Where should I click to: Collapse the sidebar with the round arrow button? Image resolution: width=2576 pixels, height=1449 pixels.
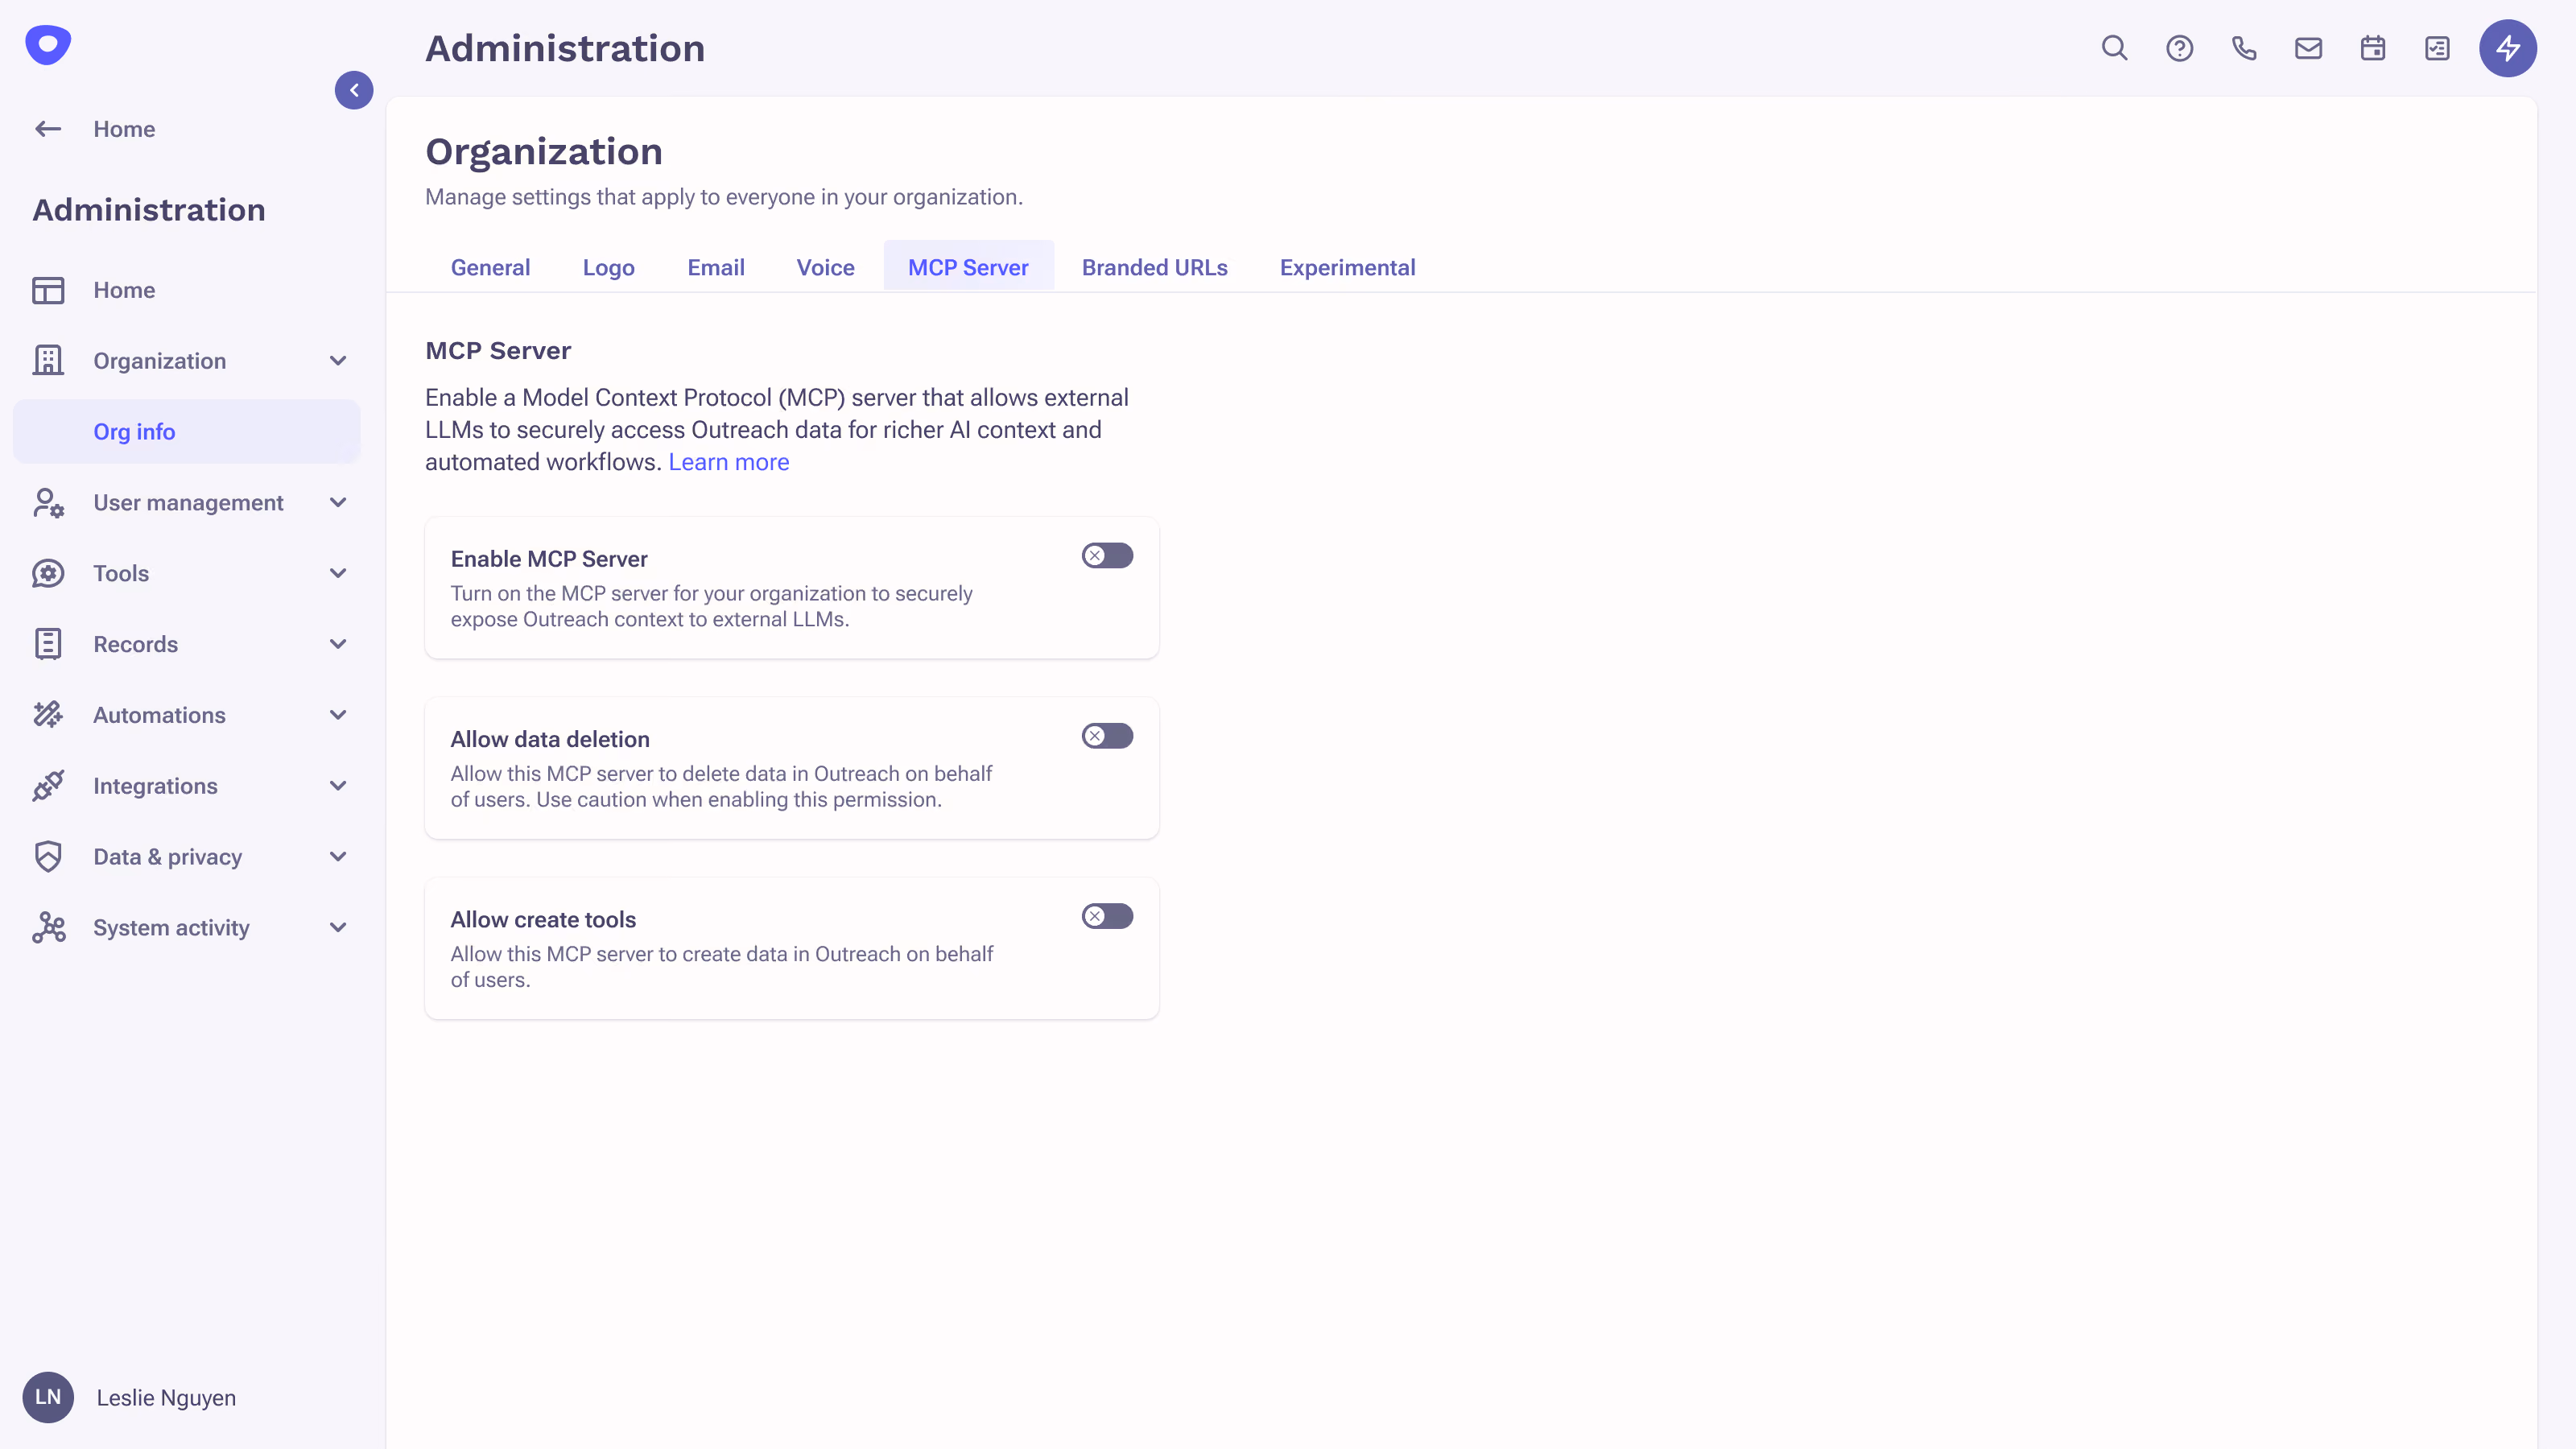tap(354, 90)
